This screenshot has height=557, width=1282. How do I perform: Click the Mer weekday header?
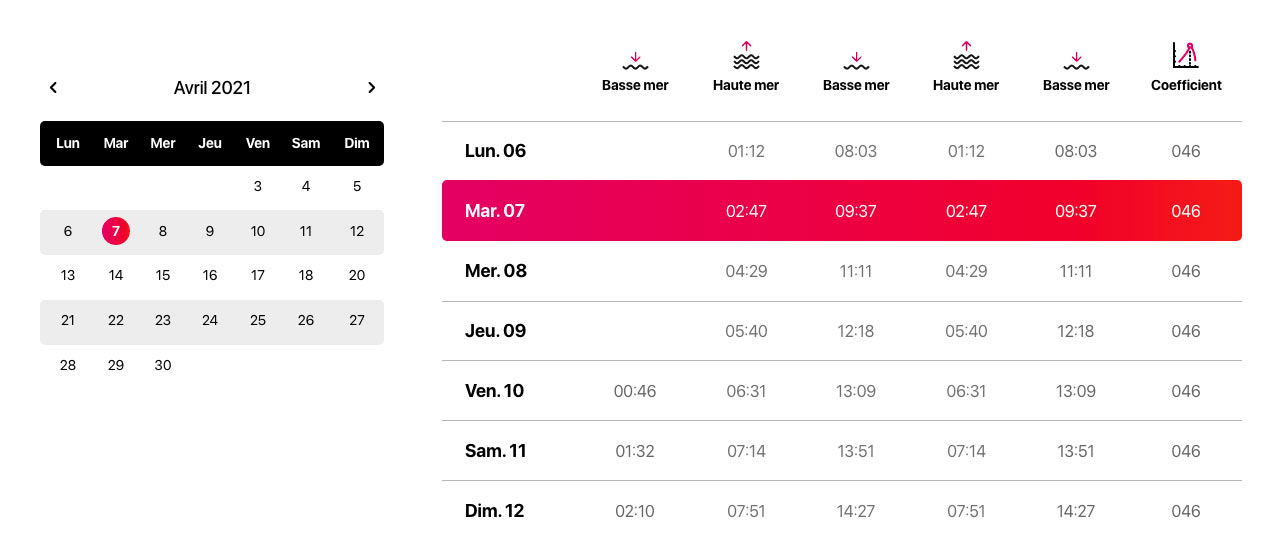tap(163, 144)
